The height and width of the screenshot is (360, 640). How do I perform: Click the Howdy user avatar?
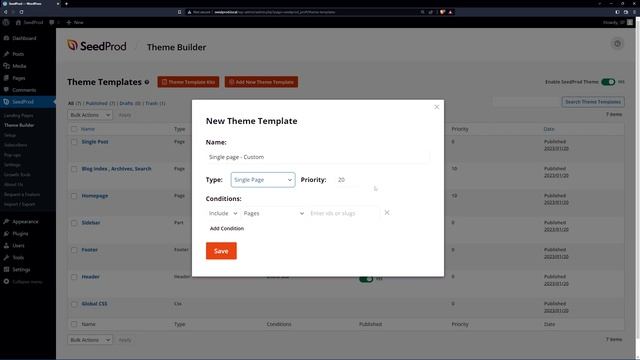coord(630,22)
